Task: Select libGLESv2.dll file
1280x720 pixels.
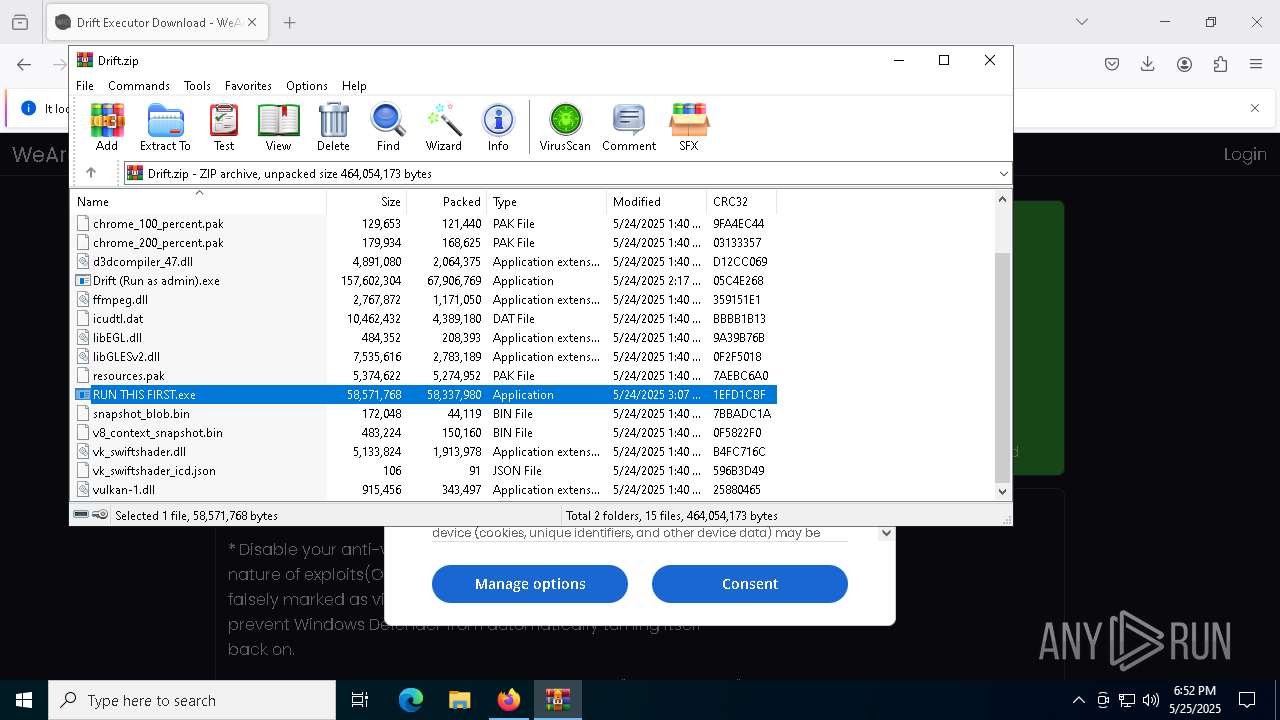Action: point(425,357)
